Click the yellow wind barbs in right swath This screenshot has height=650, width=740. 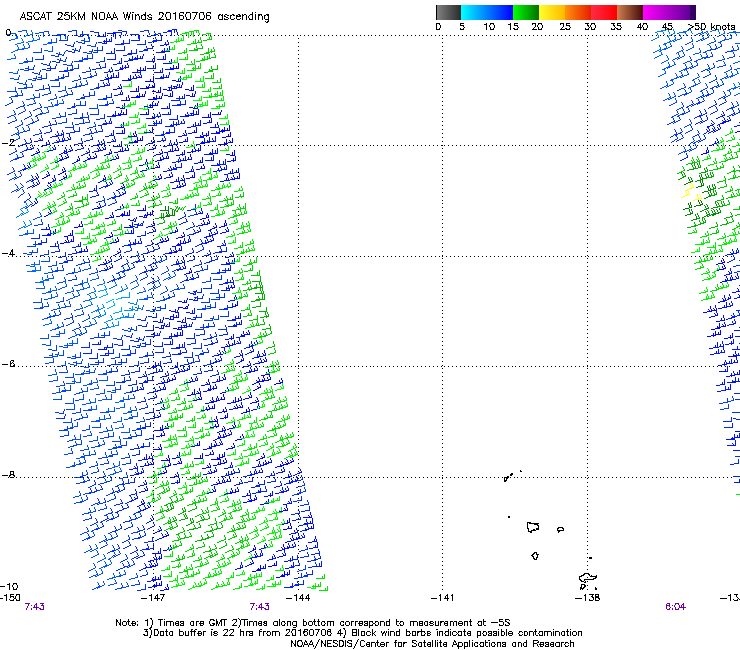tap(689, 192)
